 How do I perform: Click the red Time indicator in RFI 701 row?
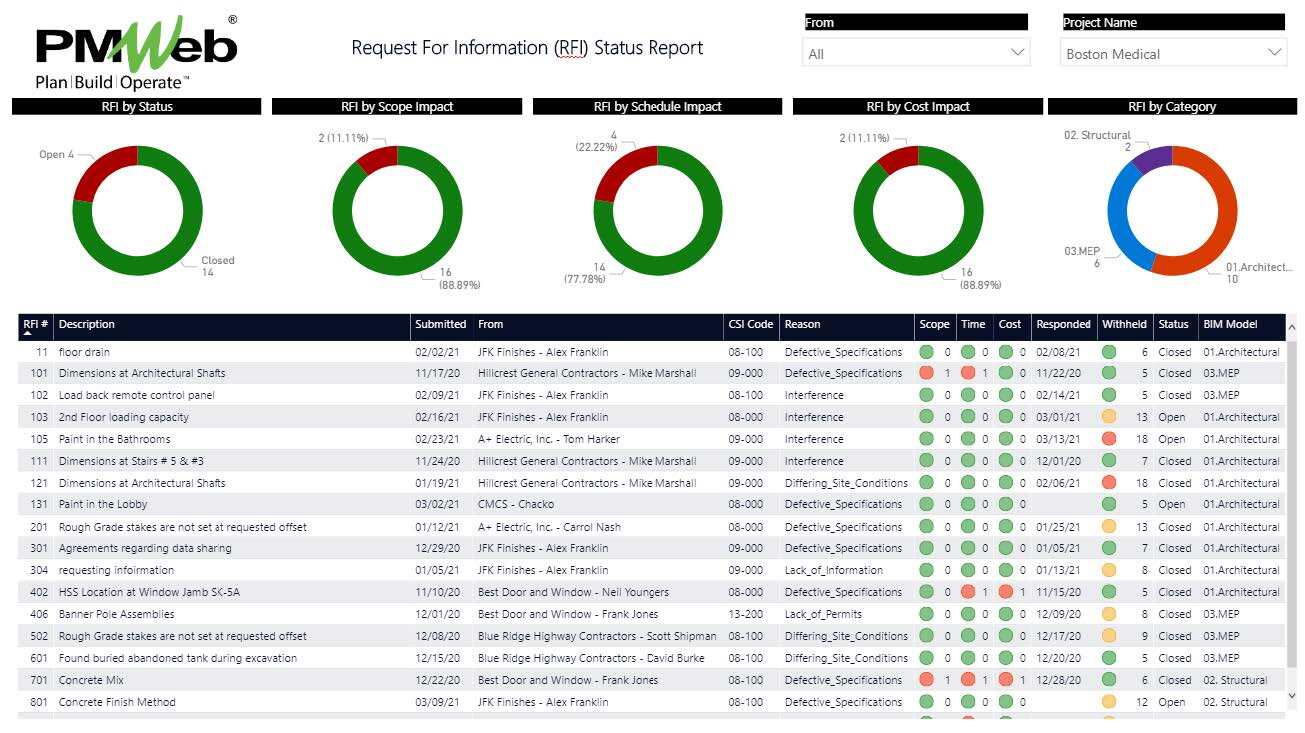pyautogui.click(x=968, y=680)
